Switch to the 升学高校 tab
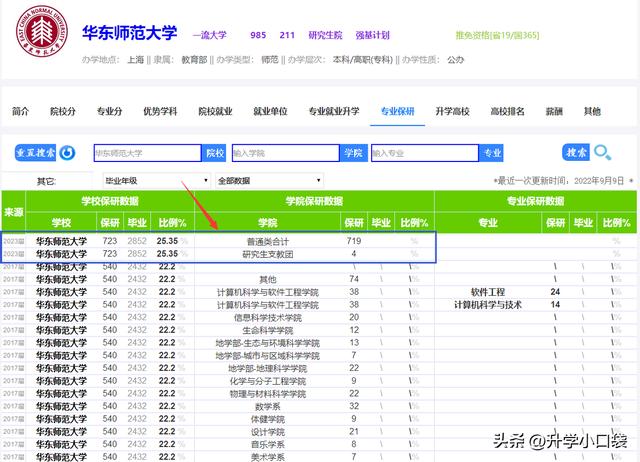Image resolution: width=640 pixels, height=462 pixels. [x=452, y=111]
